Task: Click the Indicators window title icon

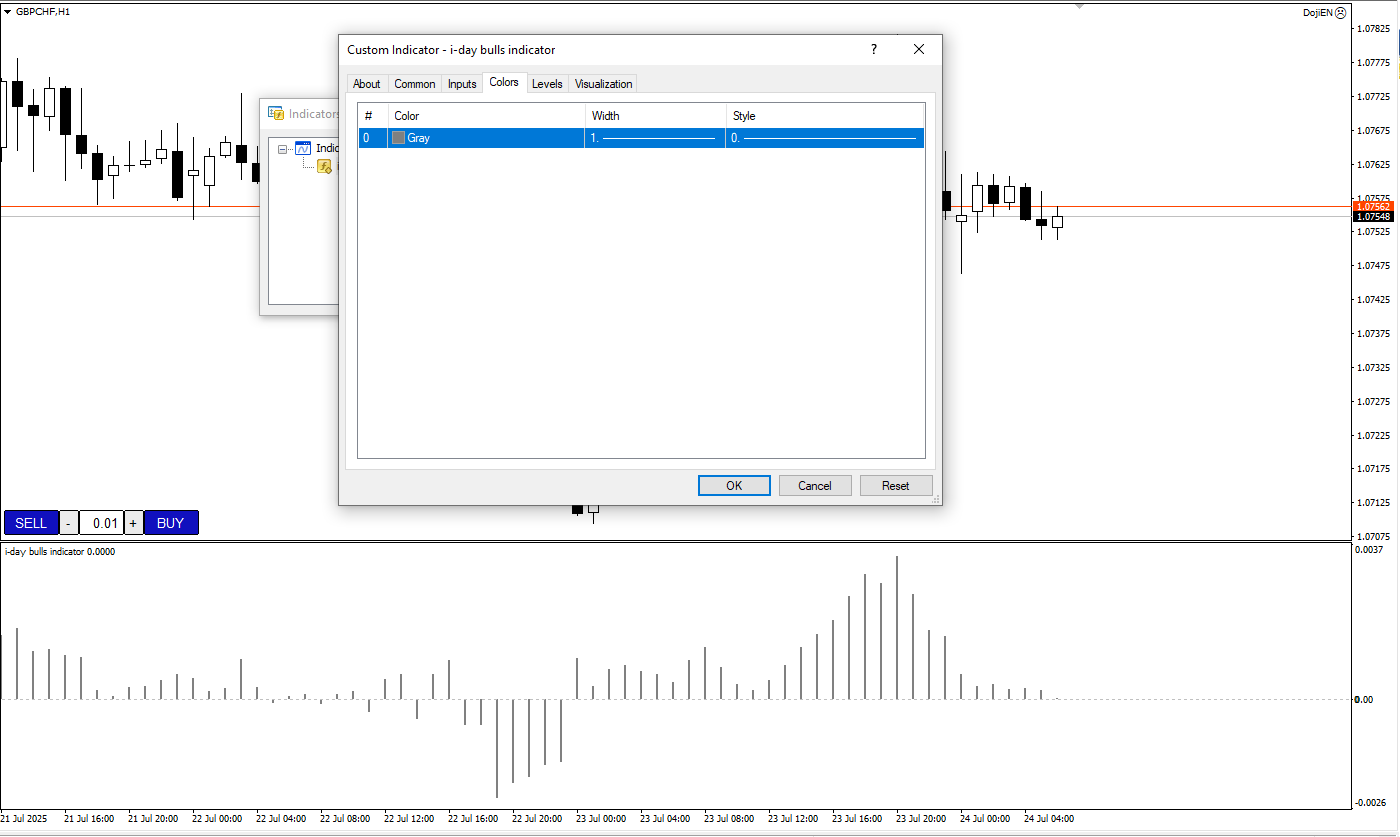Action: coord(276,114)
